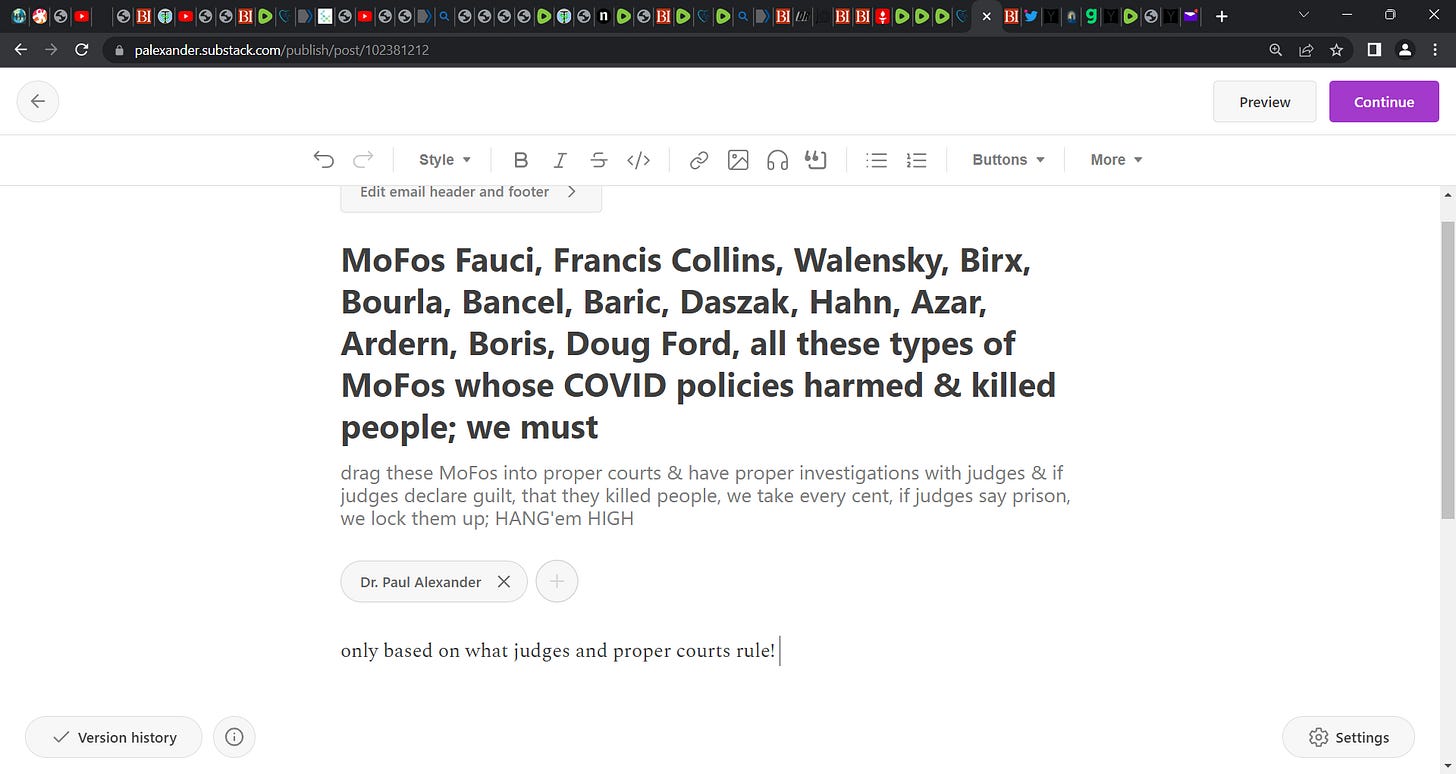This screenshot has width=1456, height=774.
Task: View site info lock icon
Action: pos(119,50)
